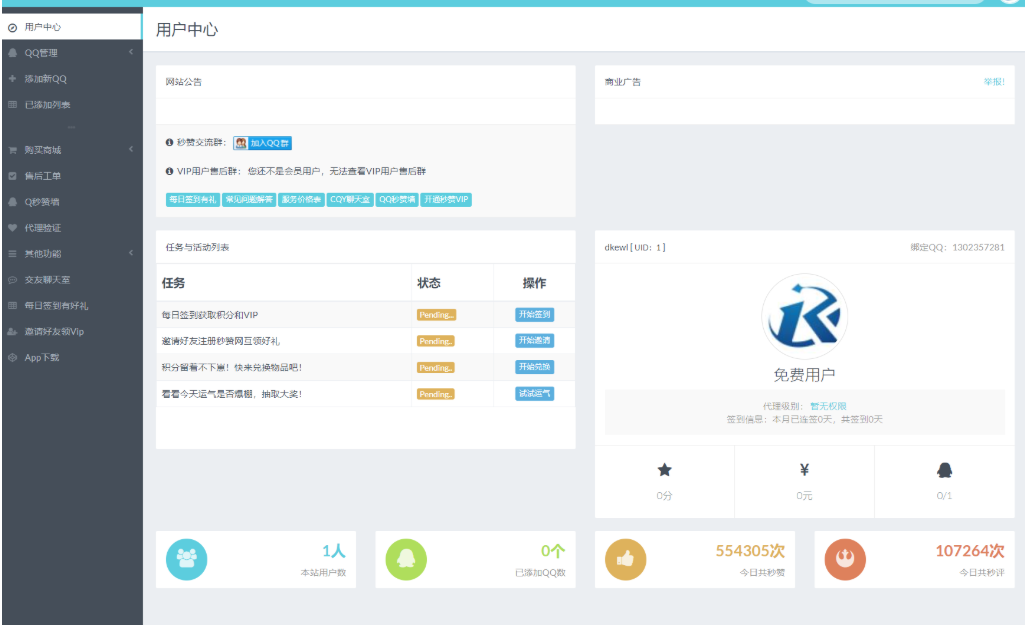Click the yen balance icon

click(804, 470)
